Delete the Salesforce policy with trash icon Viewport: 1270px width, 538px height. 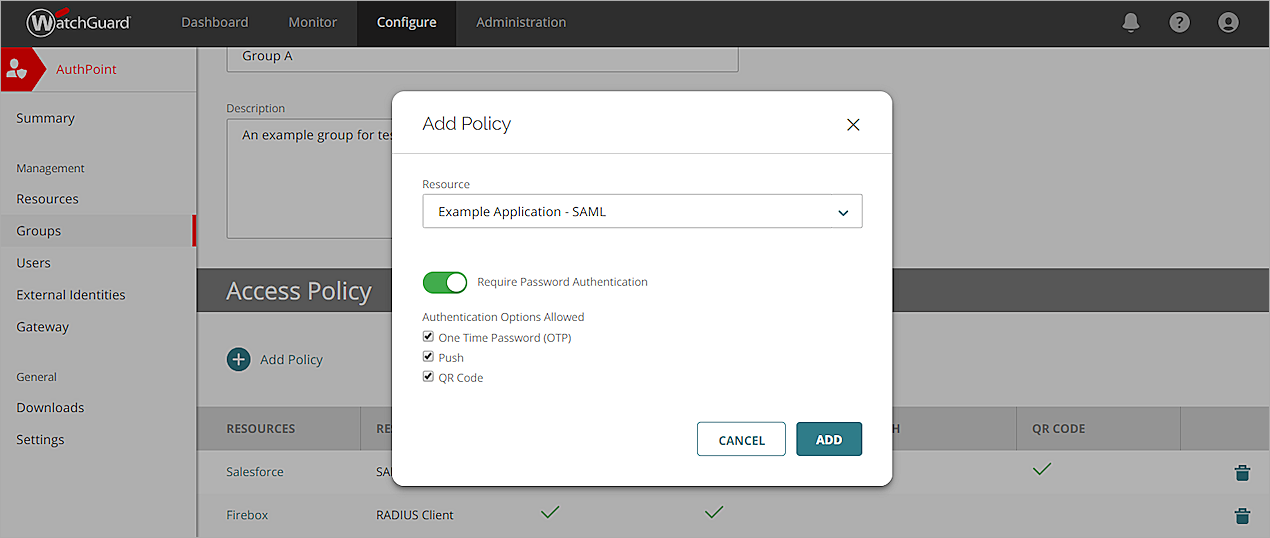click(x=1242, y=472)
